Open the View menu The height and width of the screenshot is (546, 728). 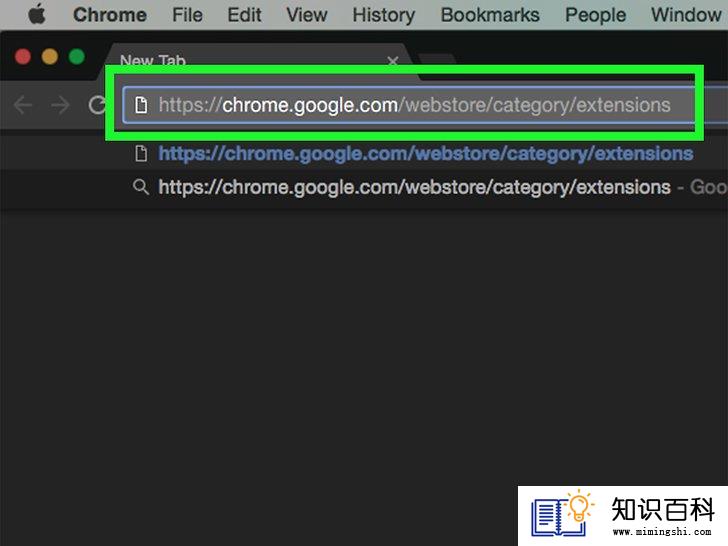[306, 15]
